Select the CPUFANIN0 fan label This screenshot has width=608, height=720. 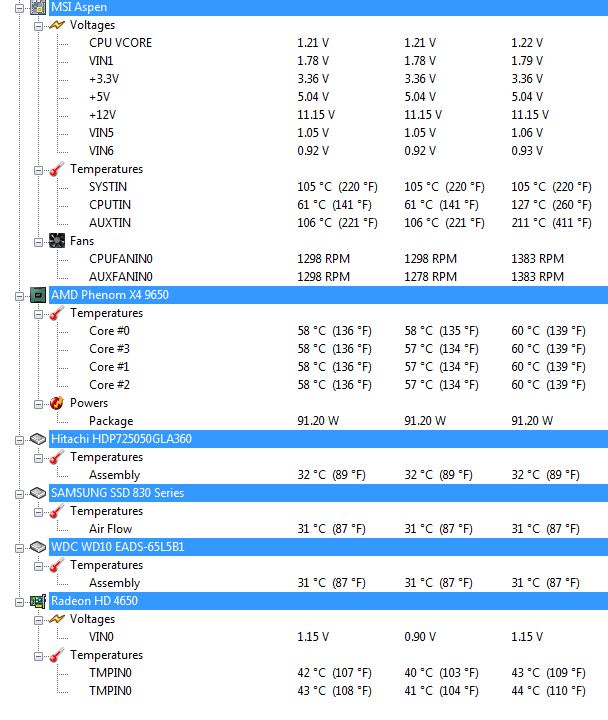121,259
